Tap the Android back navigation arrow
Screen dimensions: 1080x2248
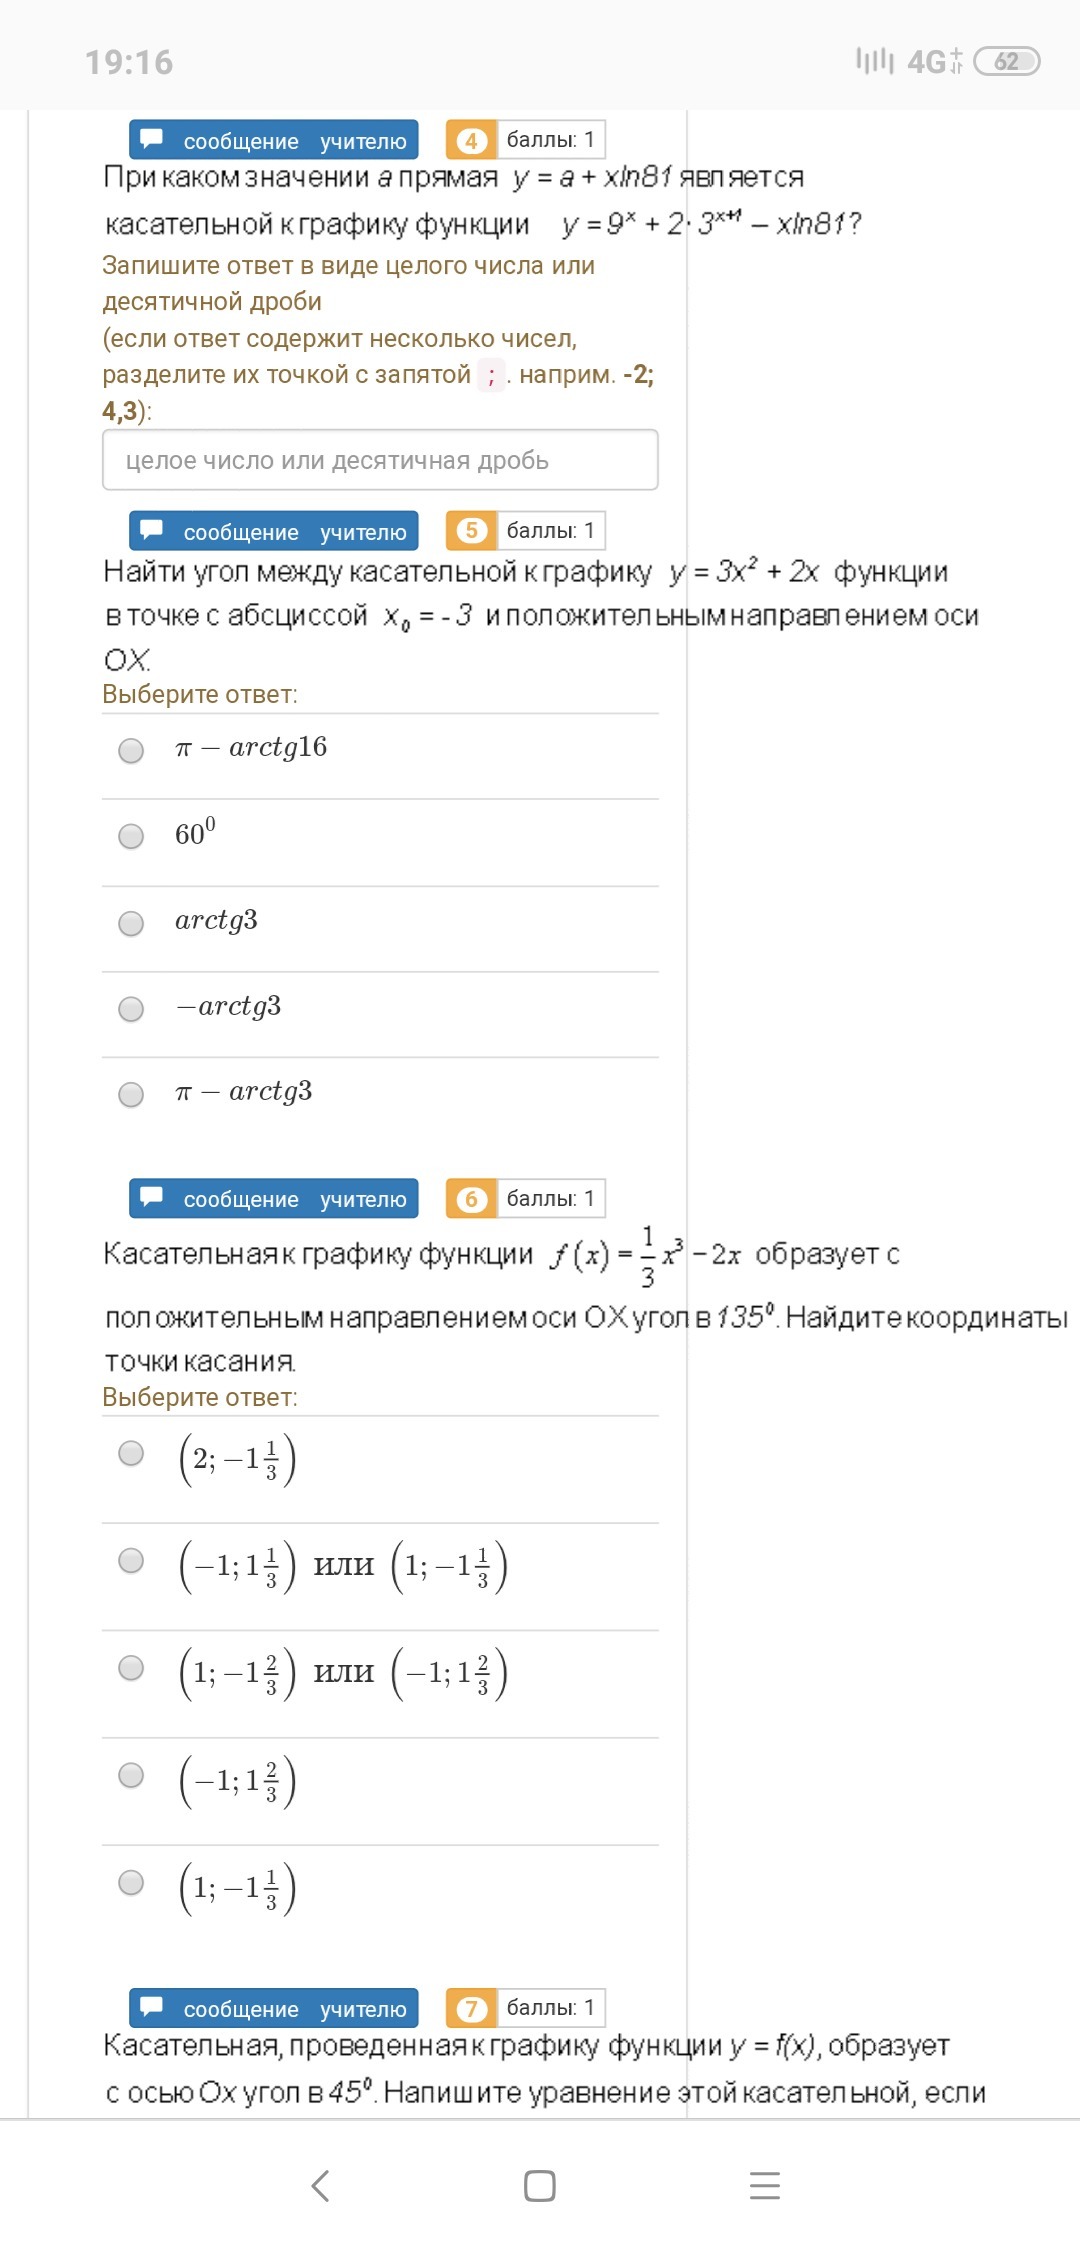click(320, 2186)
